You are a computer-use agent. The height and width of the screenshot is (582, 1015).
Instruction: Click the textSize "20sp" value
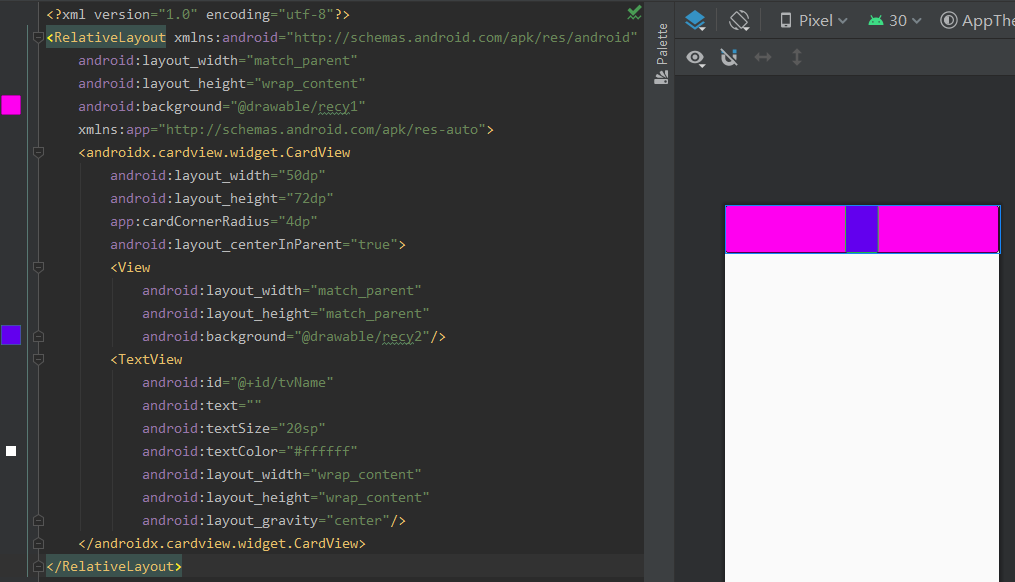pos(302,429)
